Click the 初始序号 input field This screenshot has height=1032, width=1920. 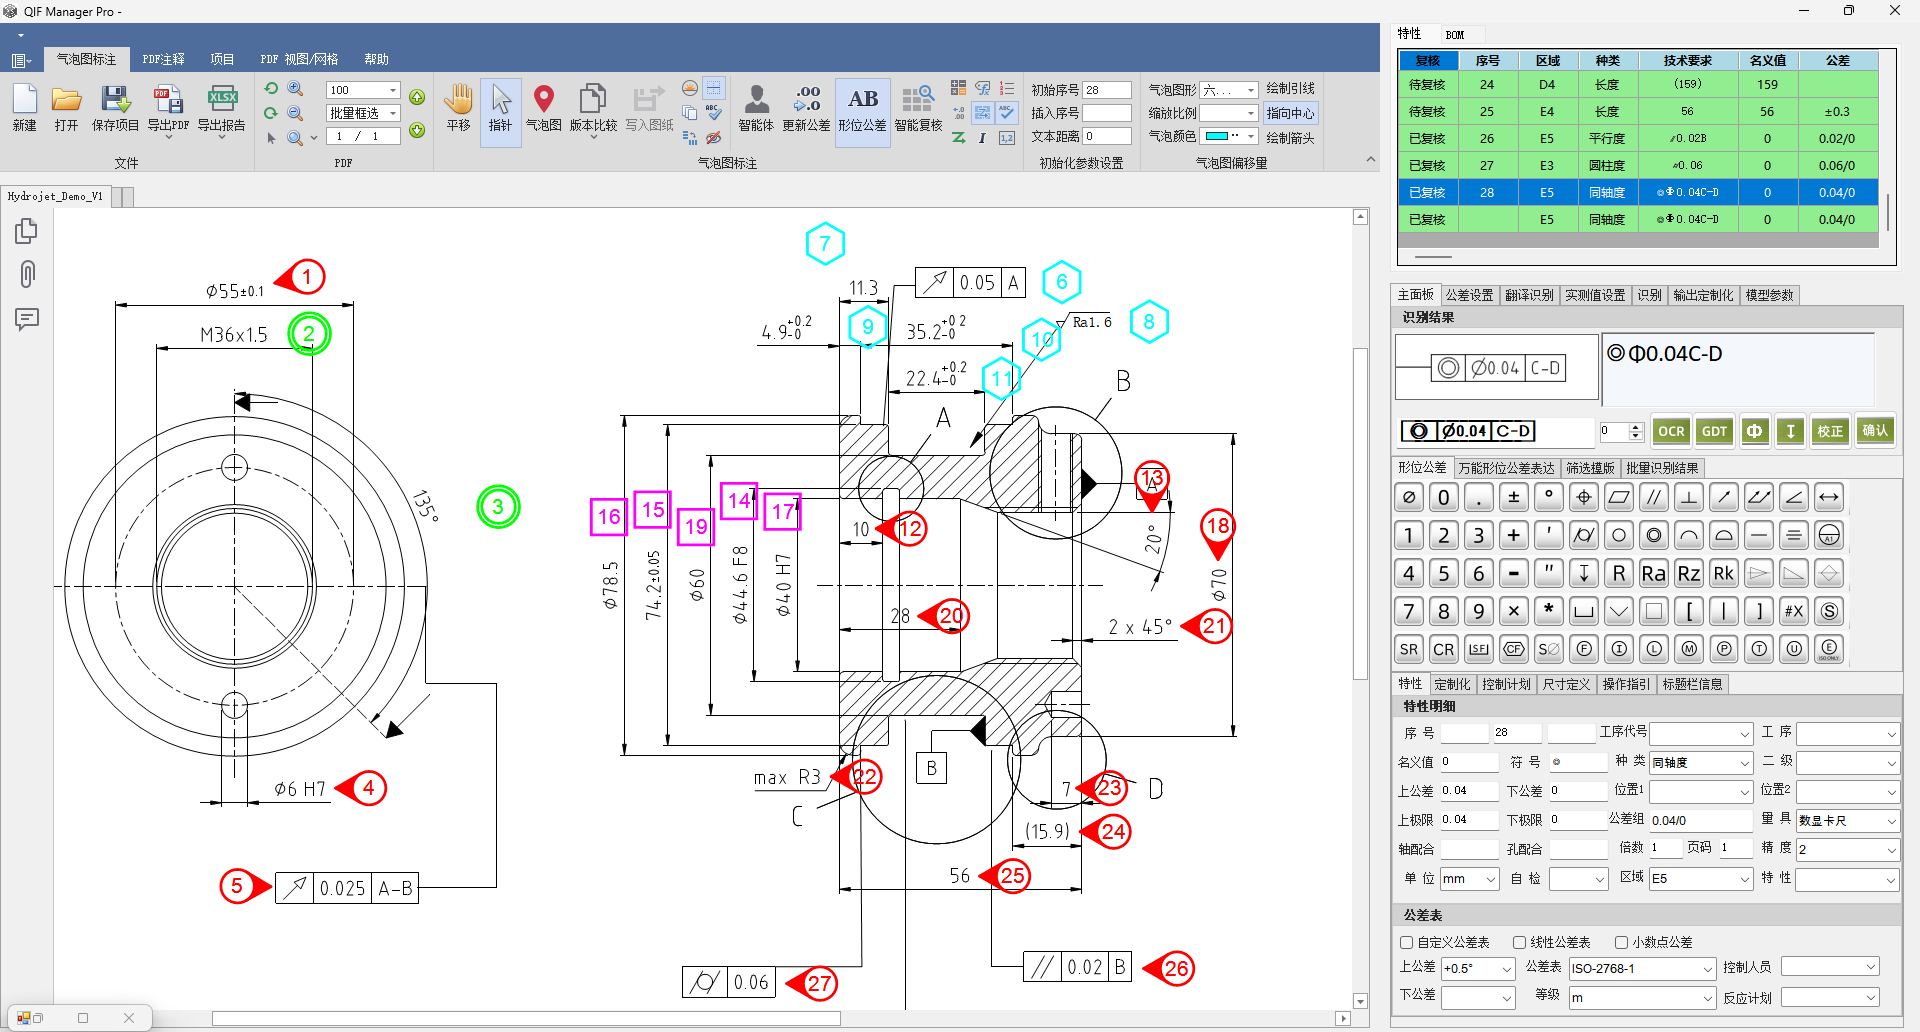pos(1107,90)
